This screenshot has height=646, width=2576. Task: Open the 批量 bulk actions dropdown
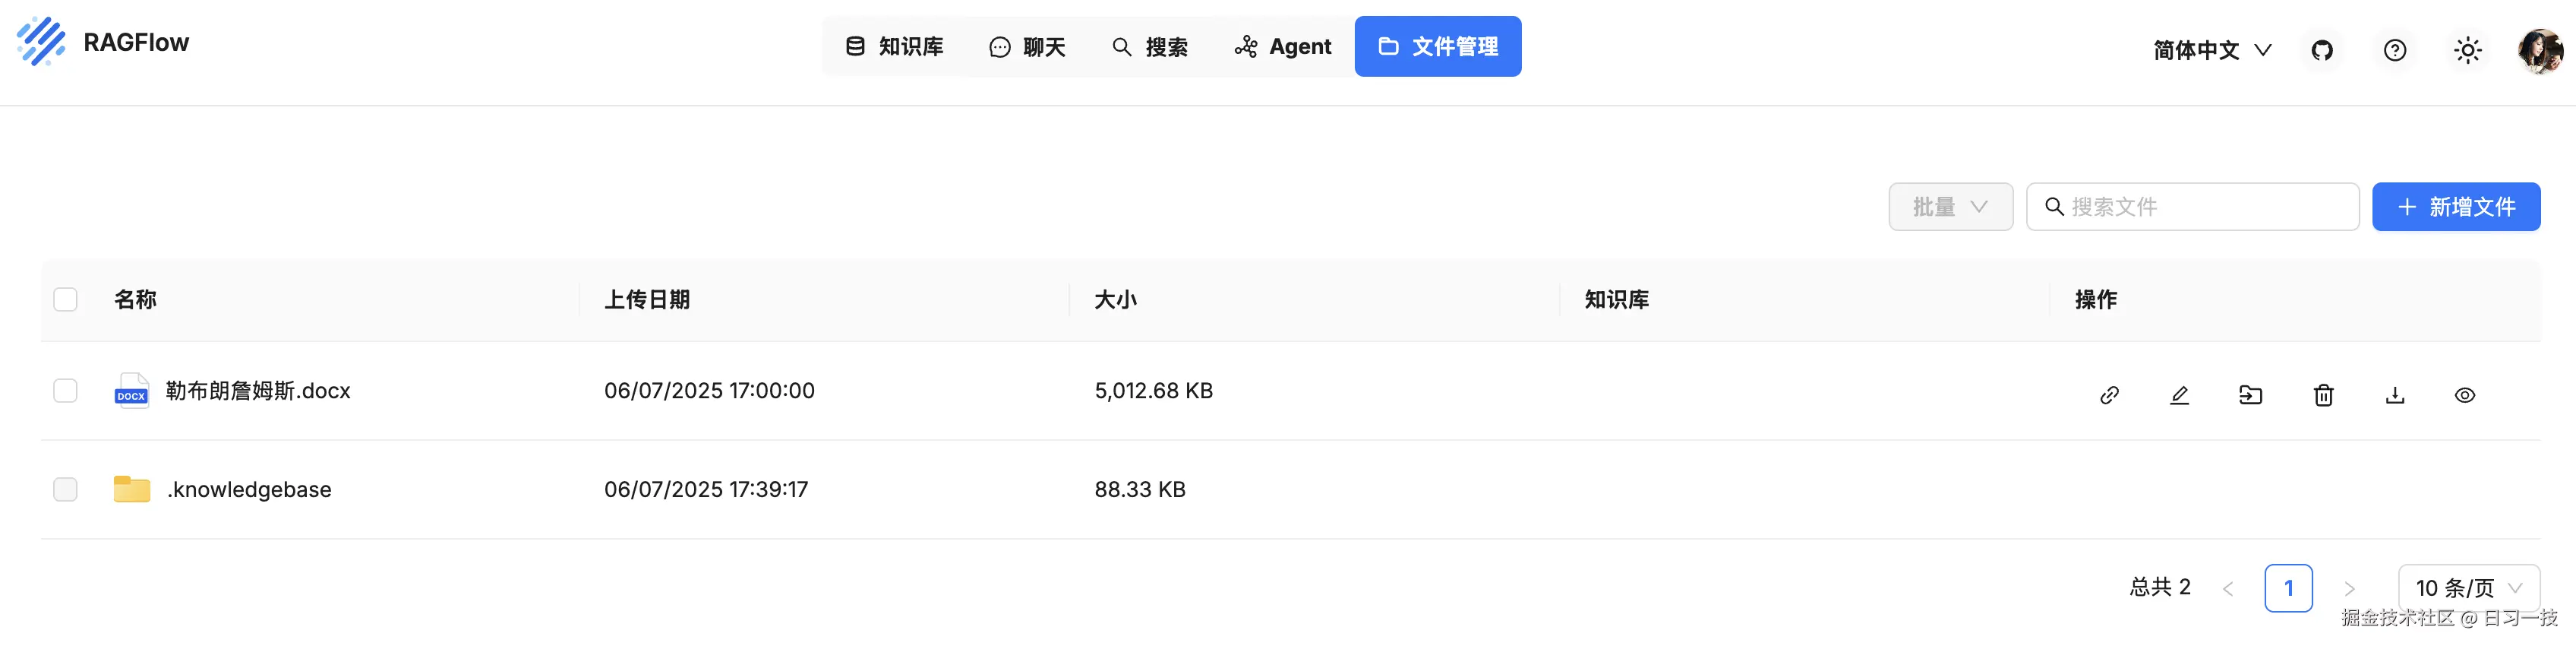(1950, 206)
